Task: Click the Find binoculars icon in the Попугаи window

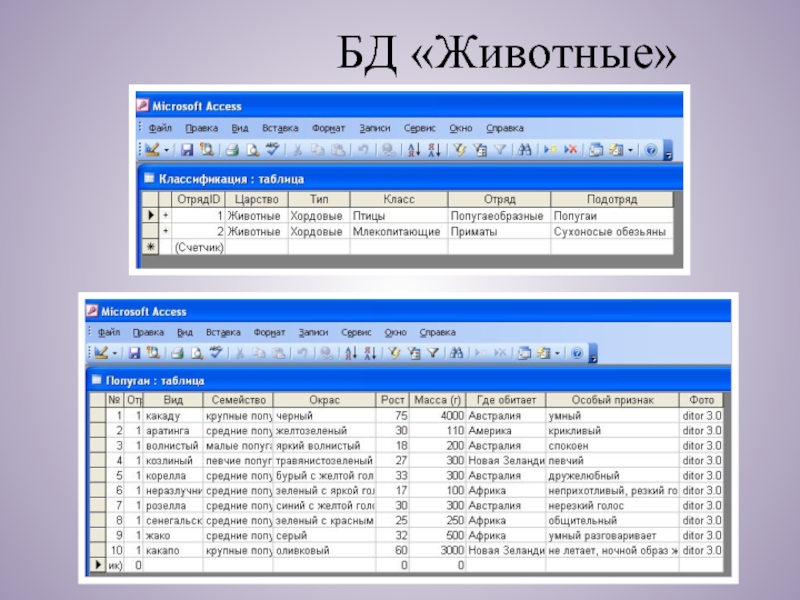Action: tap(457, 353)
